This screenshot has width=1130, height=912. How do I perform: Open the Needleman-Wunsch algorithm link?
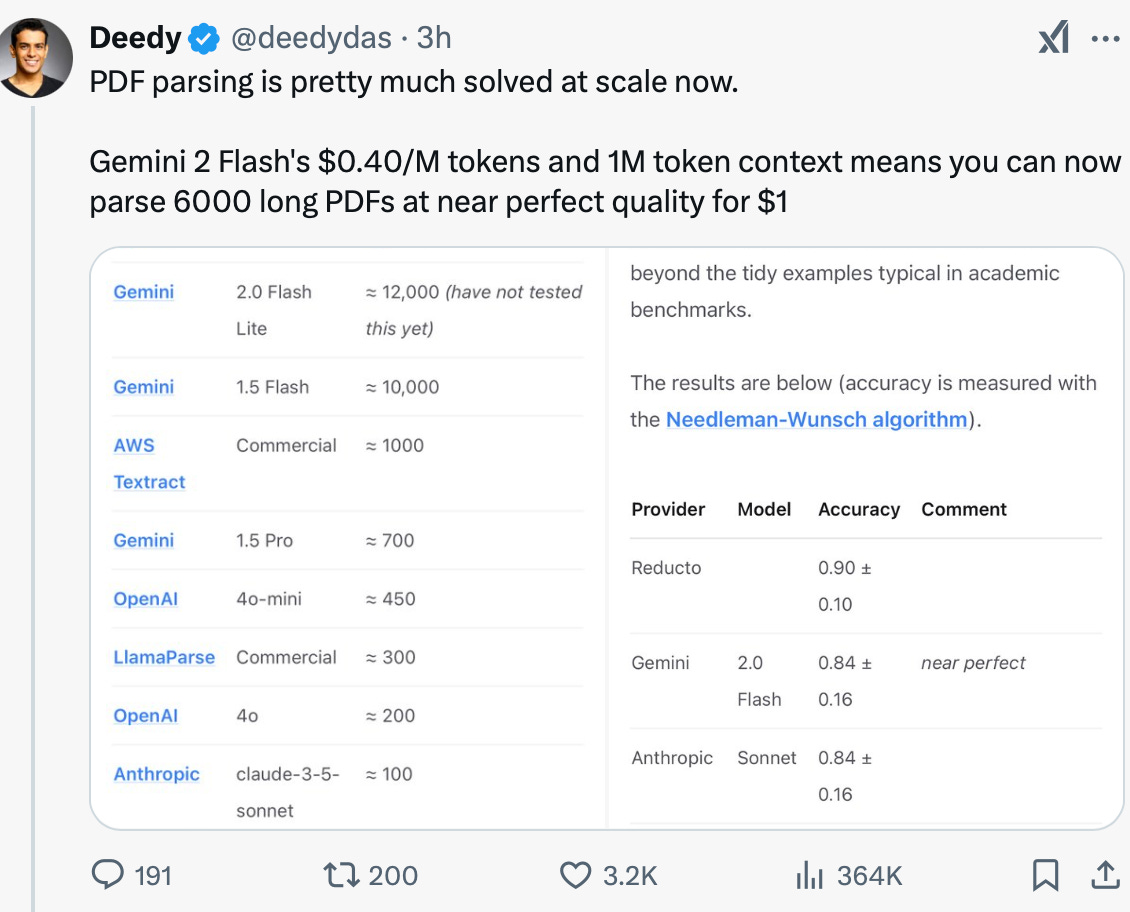(816, 419)
